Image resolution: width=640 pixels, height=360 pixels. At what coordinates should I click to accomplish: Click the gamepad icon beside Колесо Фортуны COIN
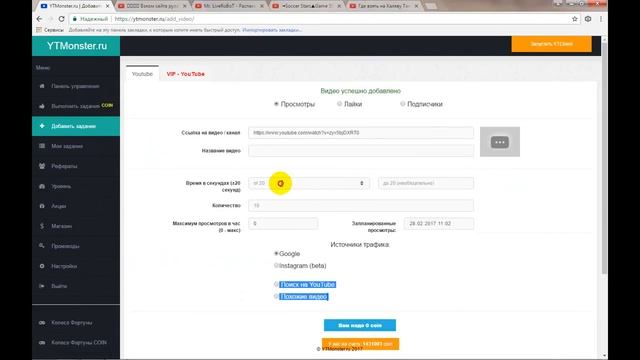42,343
